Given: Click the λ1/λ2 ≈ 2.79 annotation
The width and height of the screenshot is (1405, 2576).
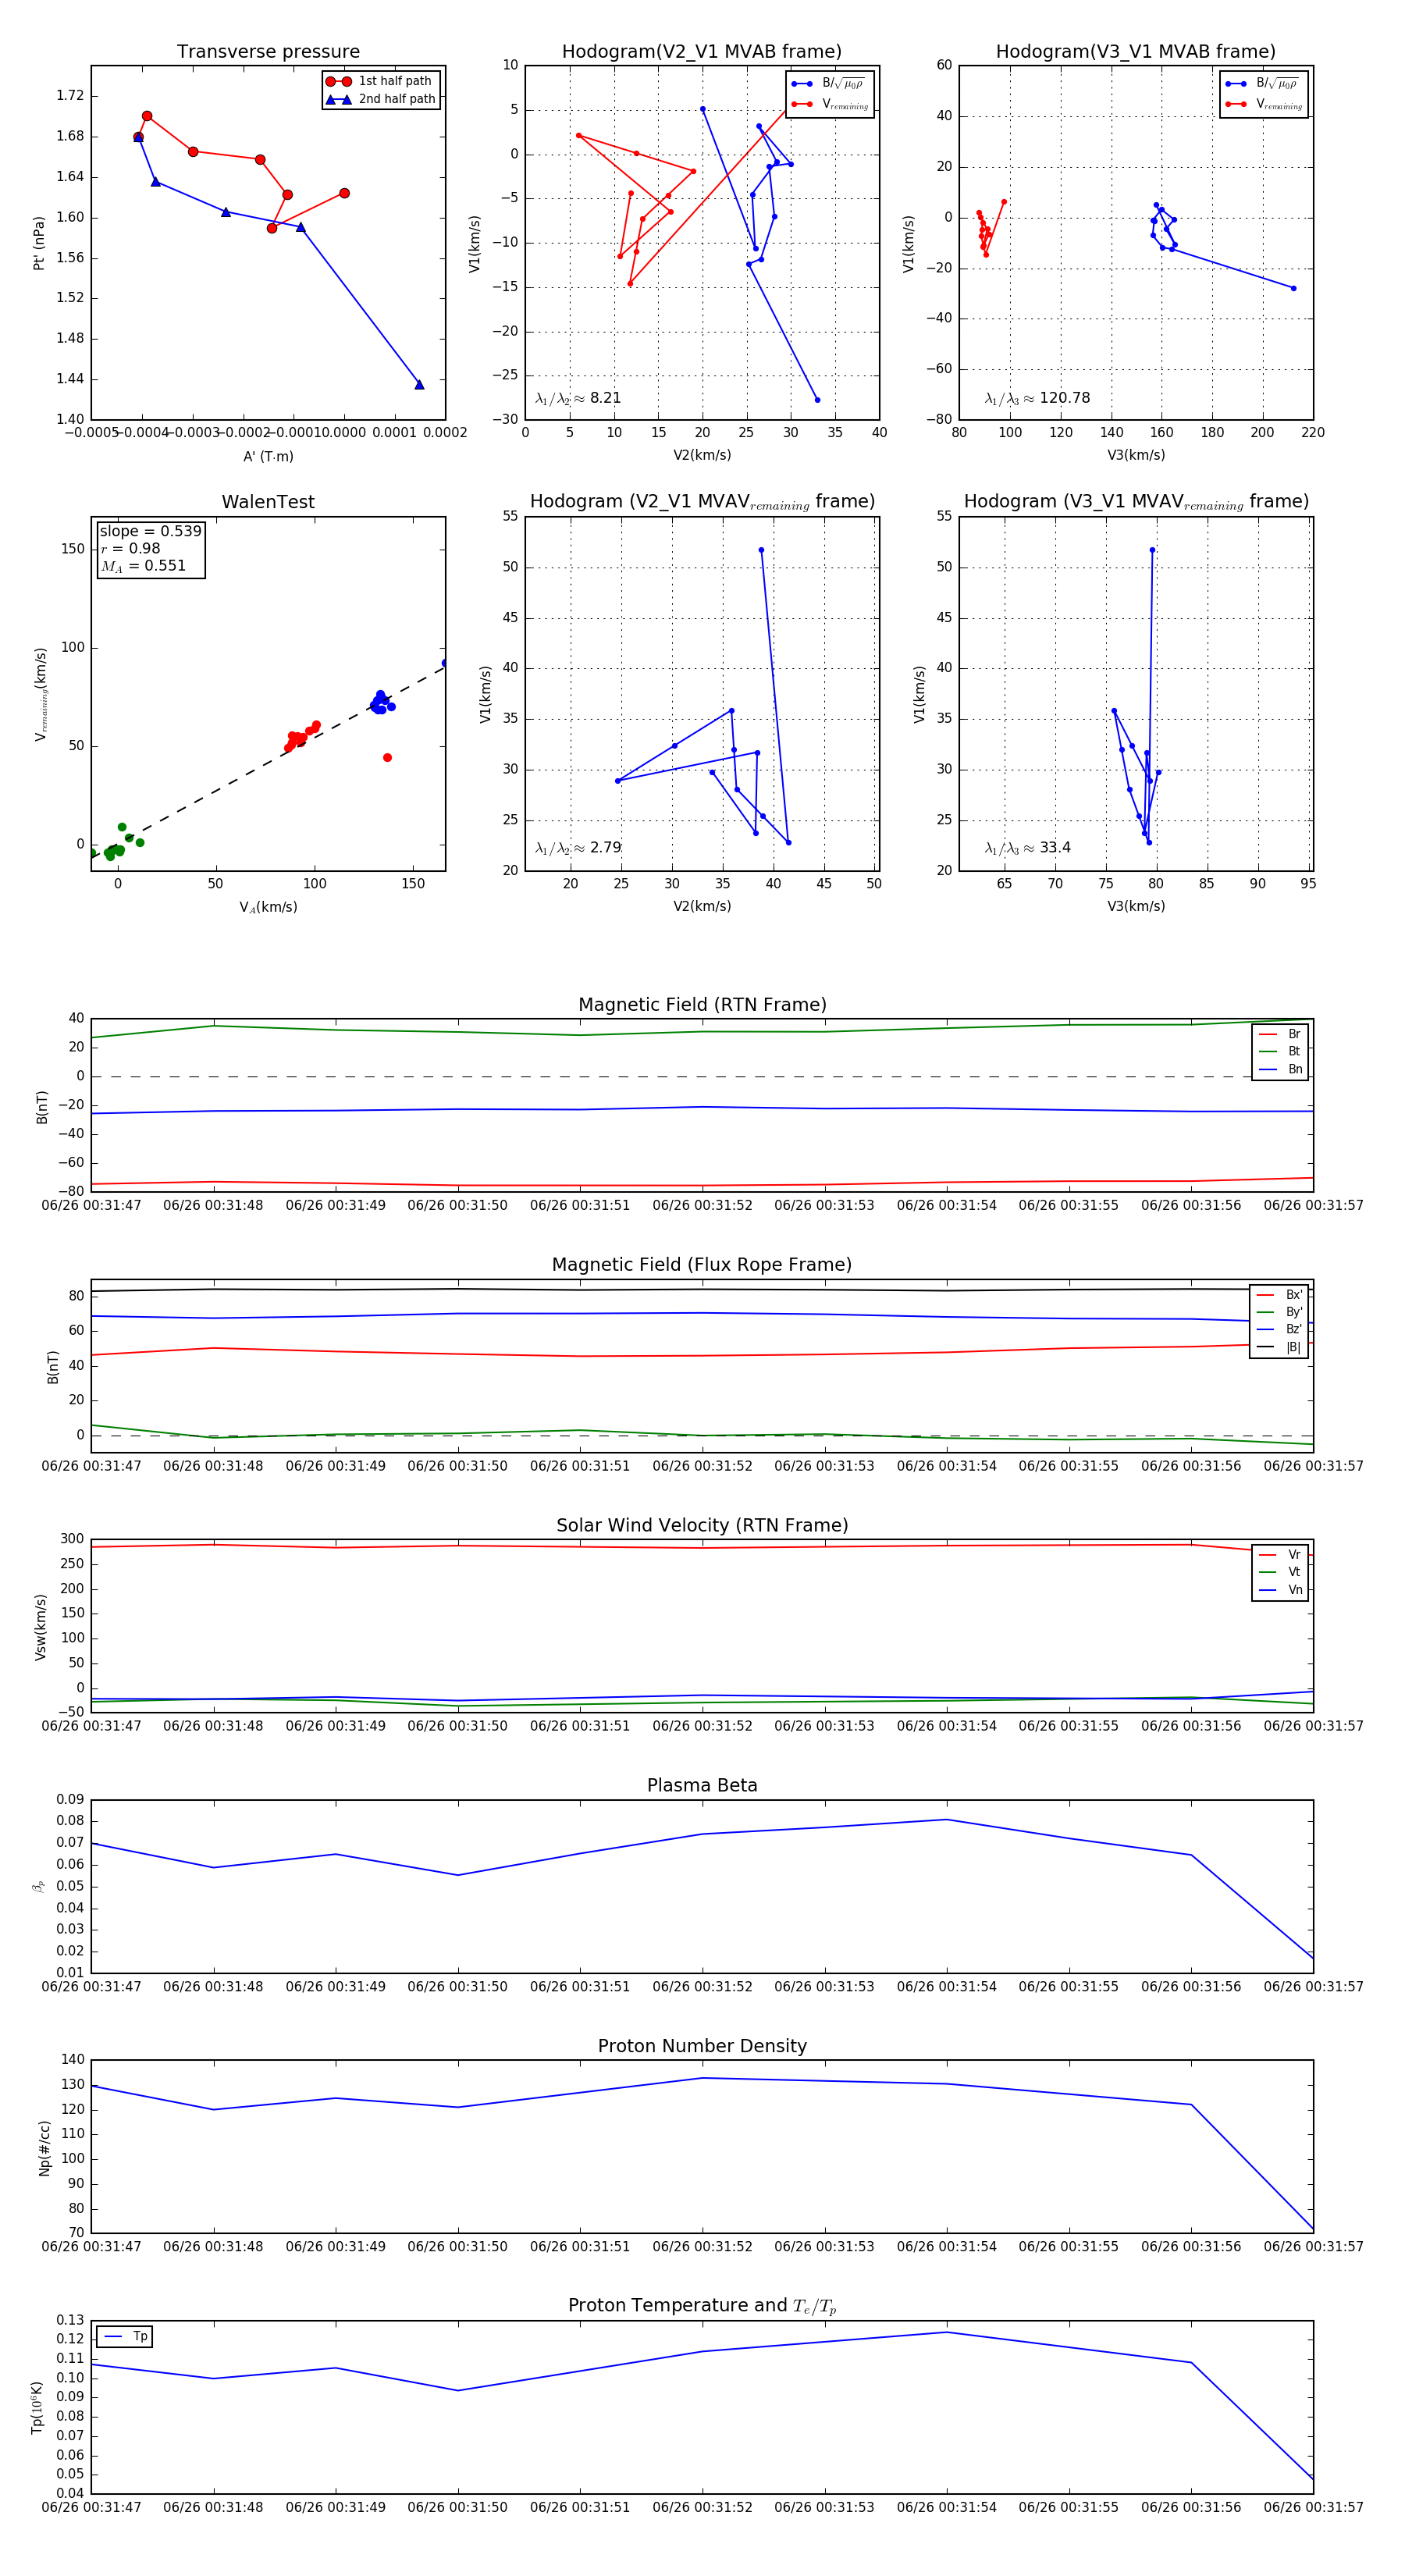Looking at the screenshot, I should [578, 848].
